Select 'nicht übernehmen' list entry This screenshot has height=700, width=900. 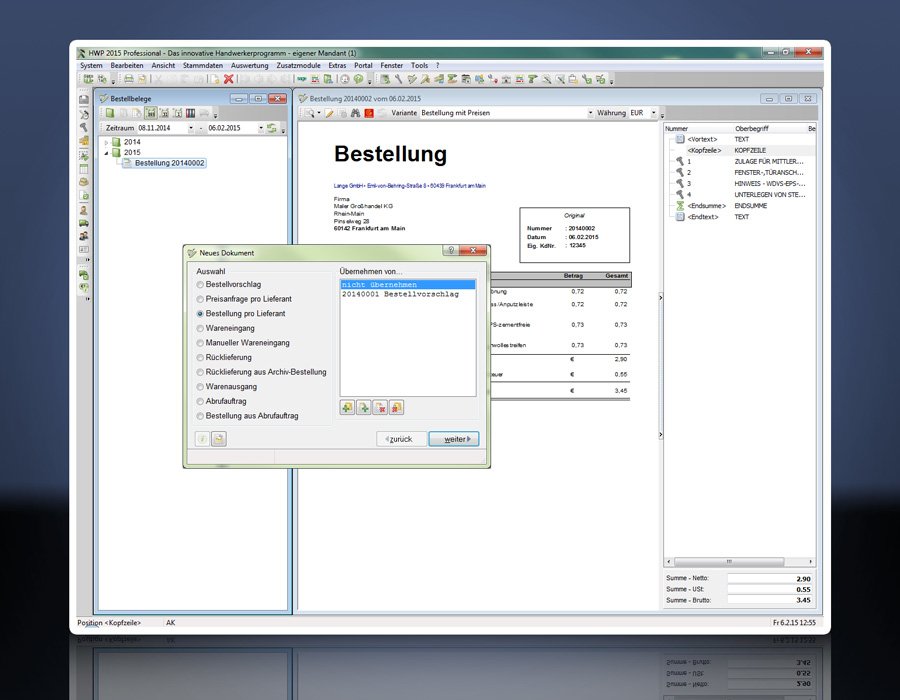tap(408, 285)
